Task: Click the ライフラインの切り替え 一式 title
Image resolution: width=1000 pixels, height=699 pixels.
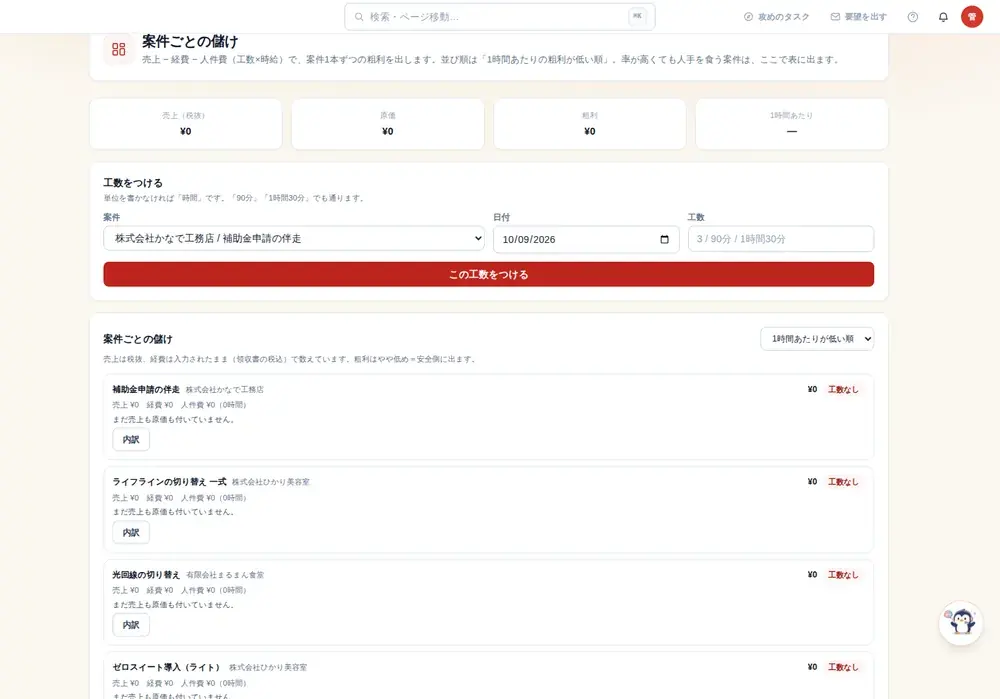Action: (169, 482)
